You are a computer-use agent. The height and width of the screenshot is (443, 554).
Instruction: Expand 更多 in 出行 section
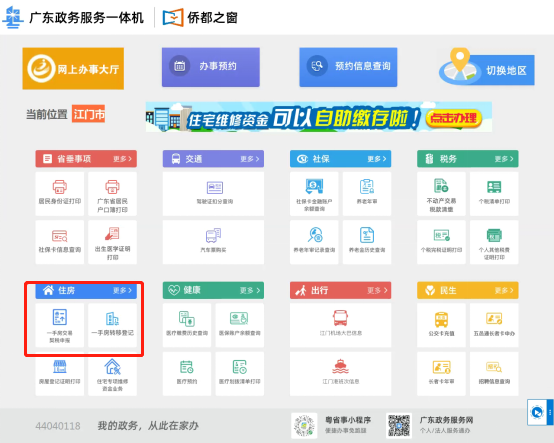(x=377, y=290)
